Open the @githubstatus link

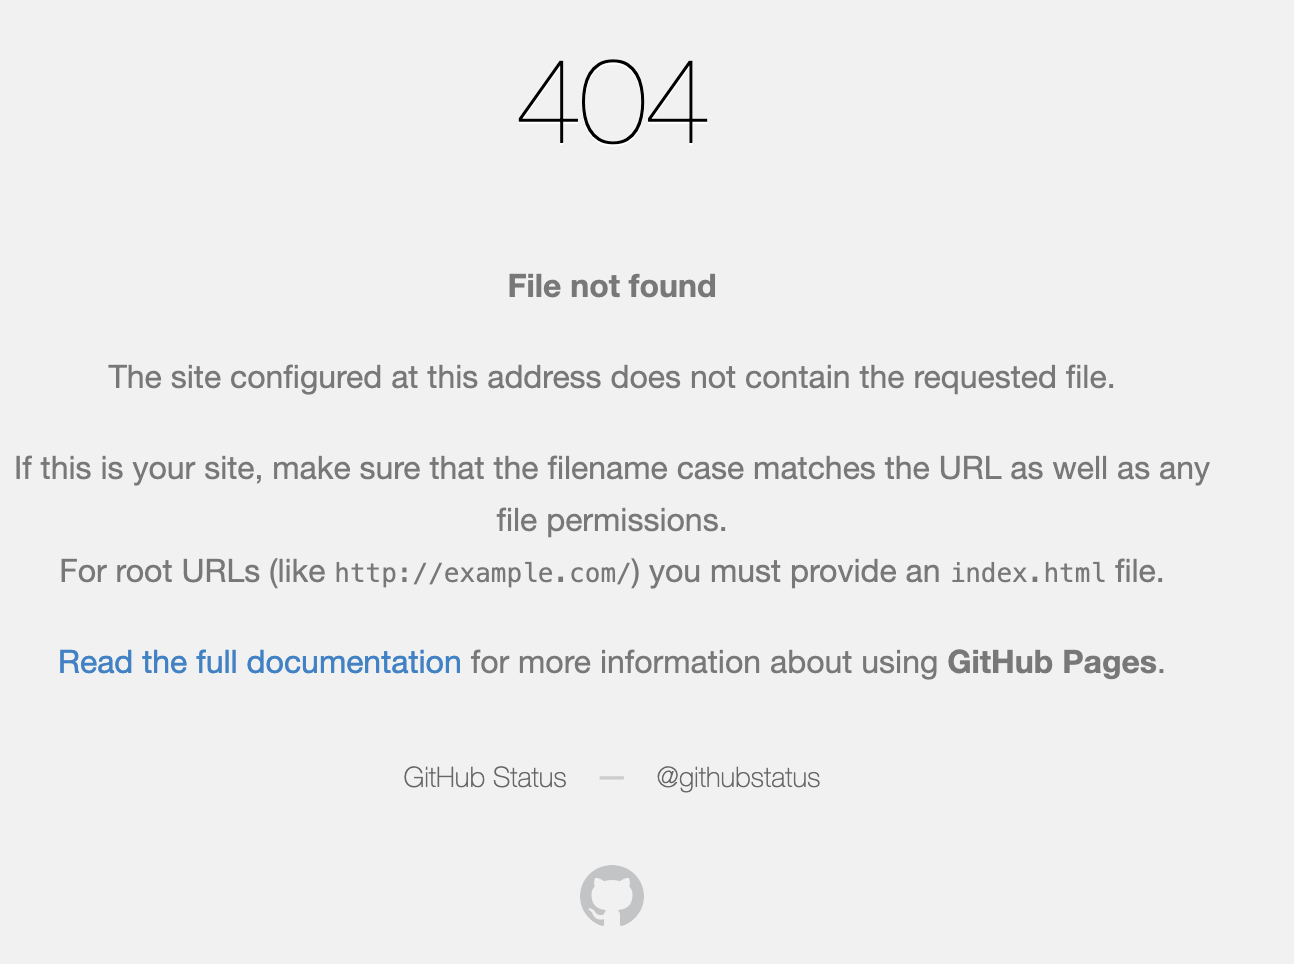[x=738, y=778]
